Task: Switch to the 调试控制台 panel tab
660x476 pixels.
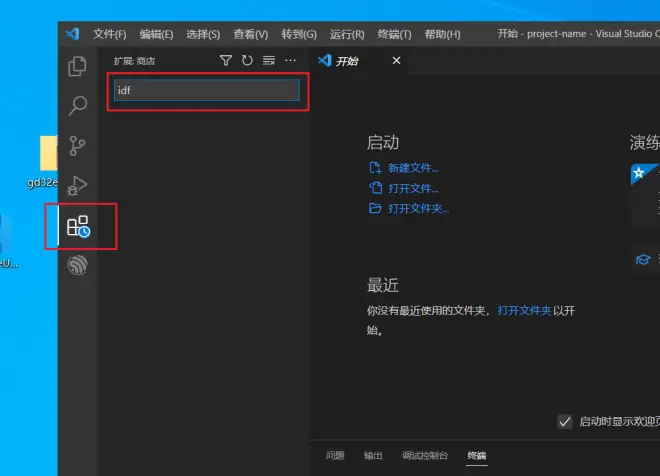Action: [425, 455]
